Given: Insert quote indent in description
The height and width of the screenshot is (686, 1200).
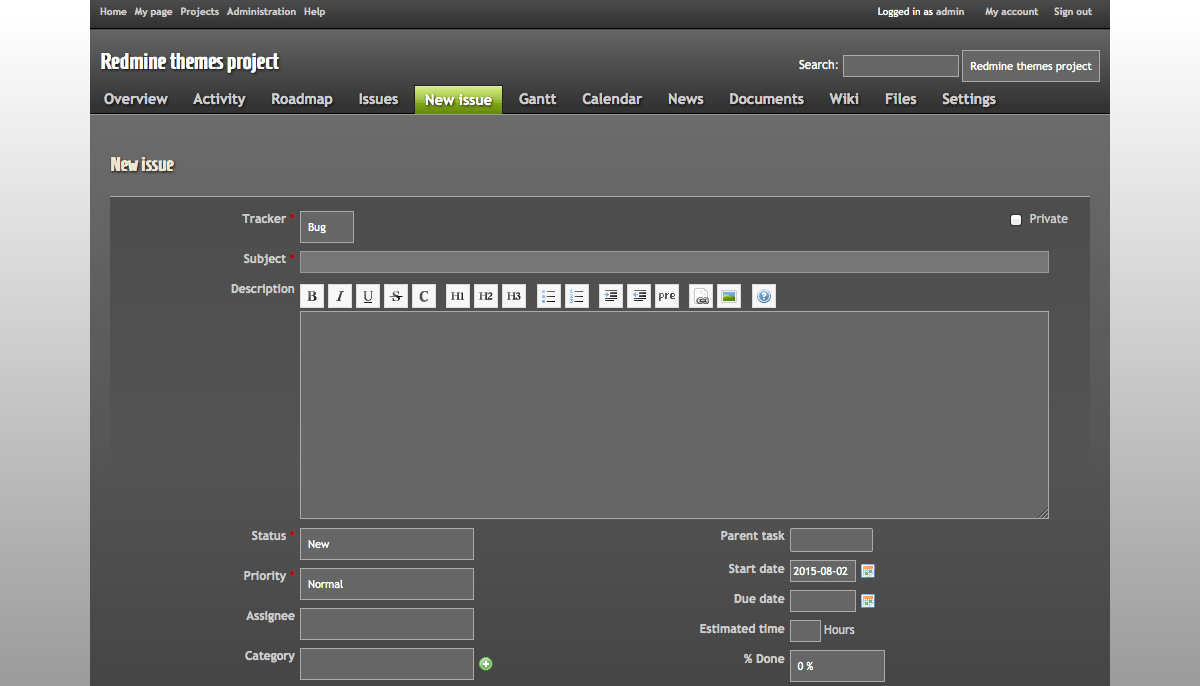Looking at the screenshot, I should coord(611,296).
